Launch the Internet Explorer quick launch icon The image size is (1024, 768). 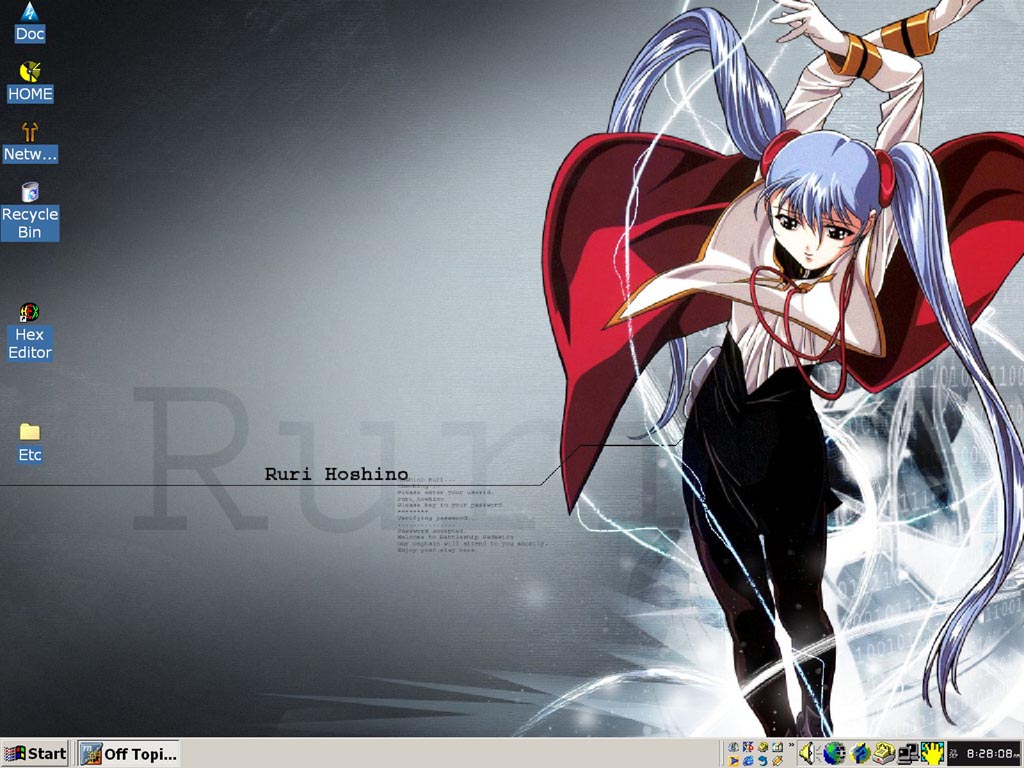pyautogui.click(x=748, y=761)
